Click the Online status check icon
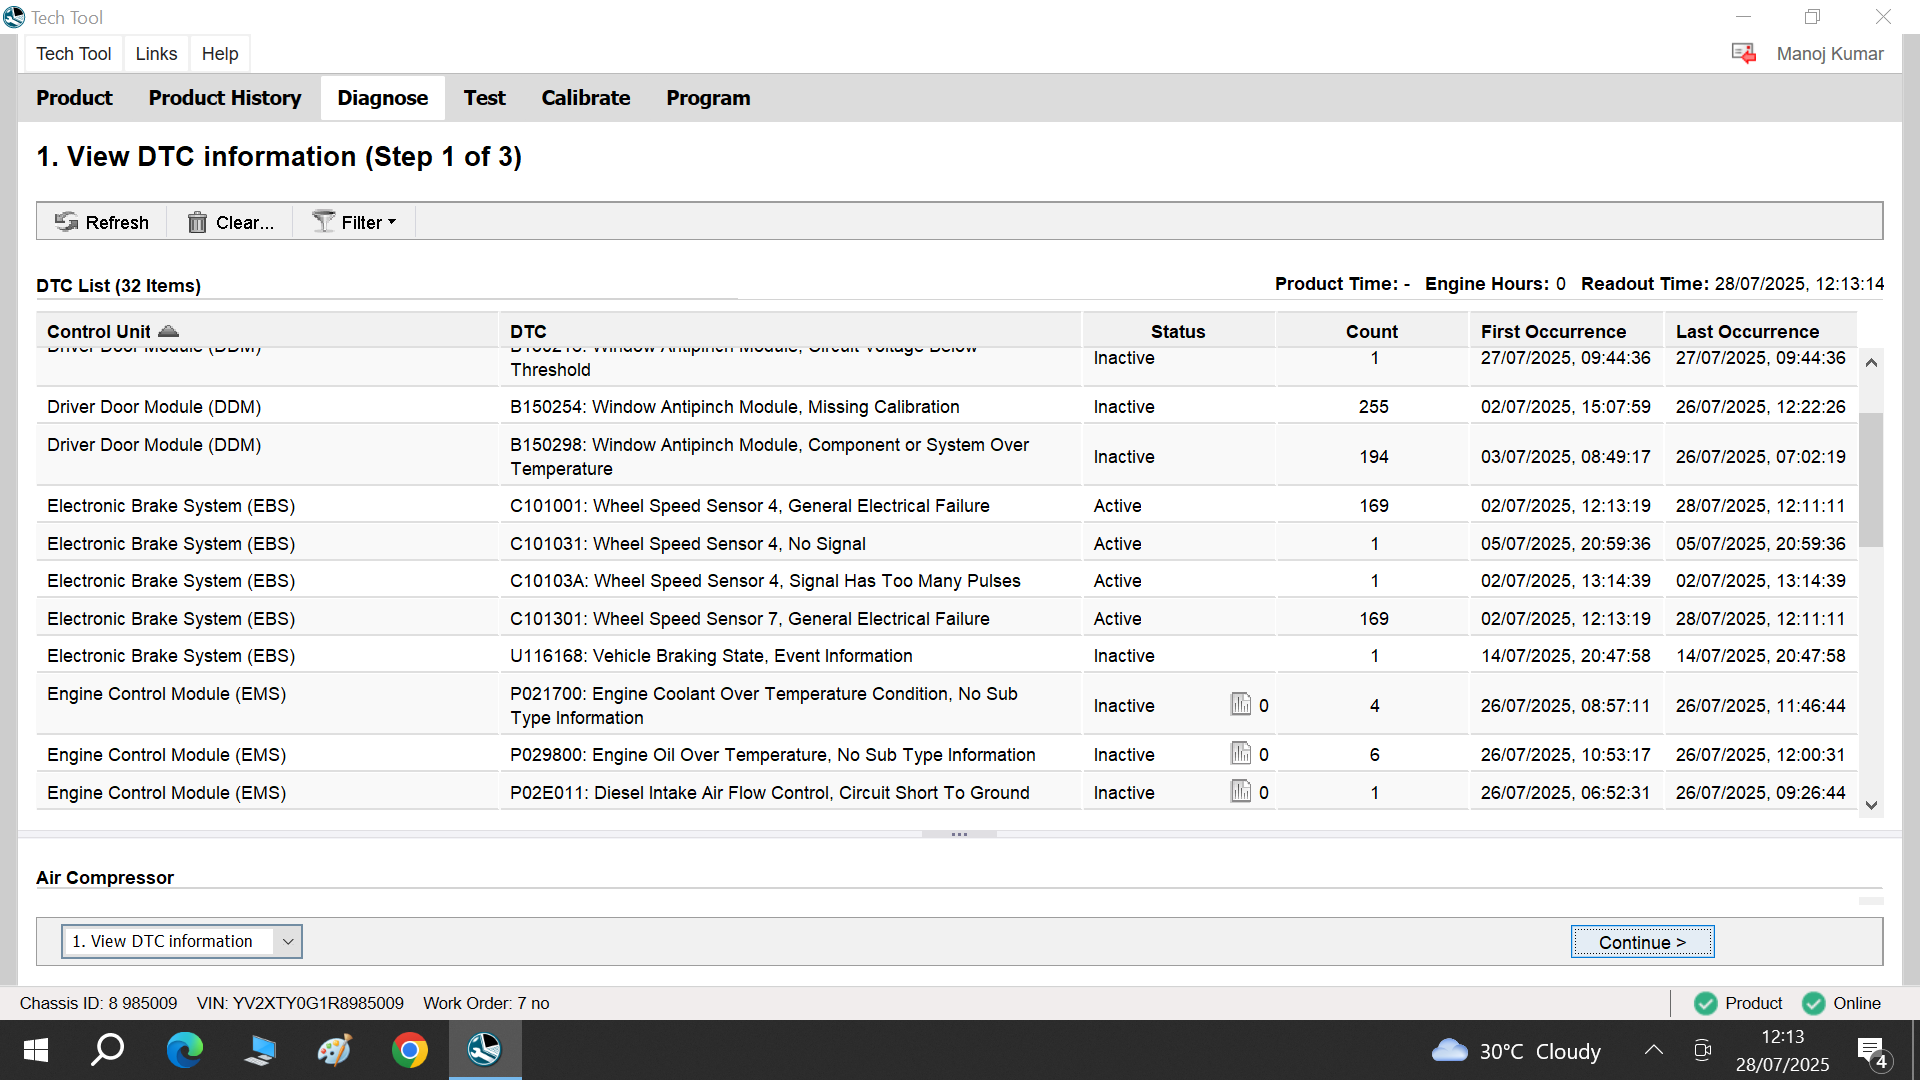The width and height of the screenshot is (1920, 1080). [1813, 1003]
